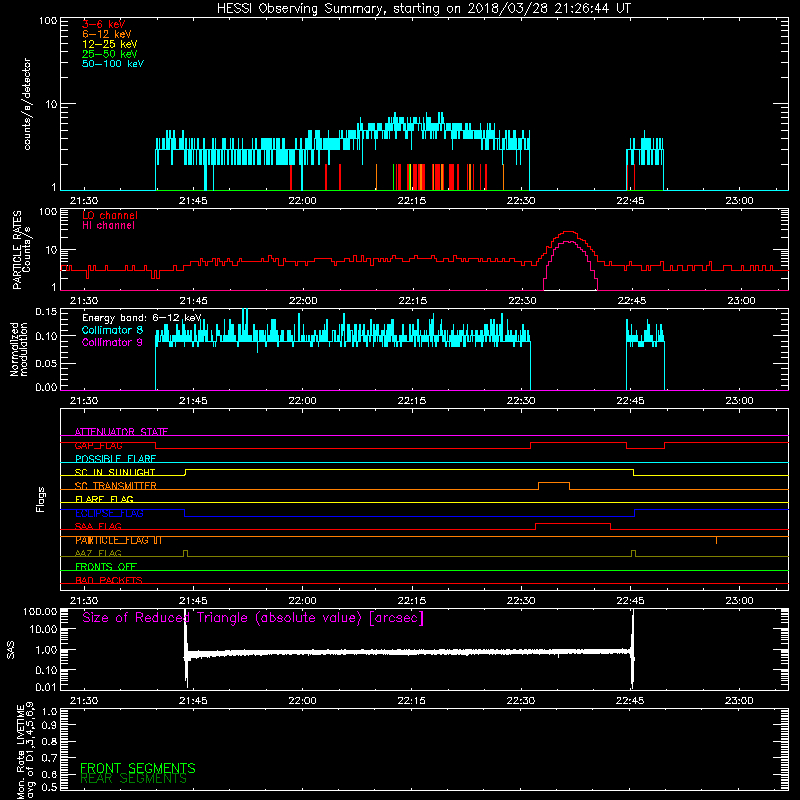Image resolution: width=800 pixels, height=800 pixels.
Task: Click the HESSI Observing Summary title text
Action: [x=424, y=9]
